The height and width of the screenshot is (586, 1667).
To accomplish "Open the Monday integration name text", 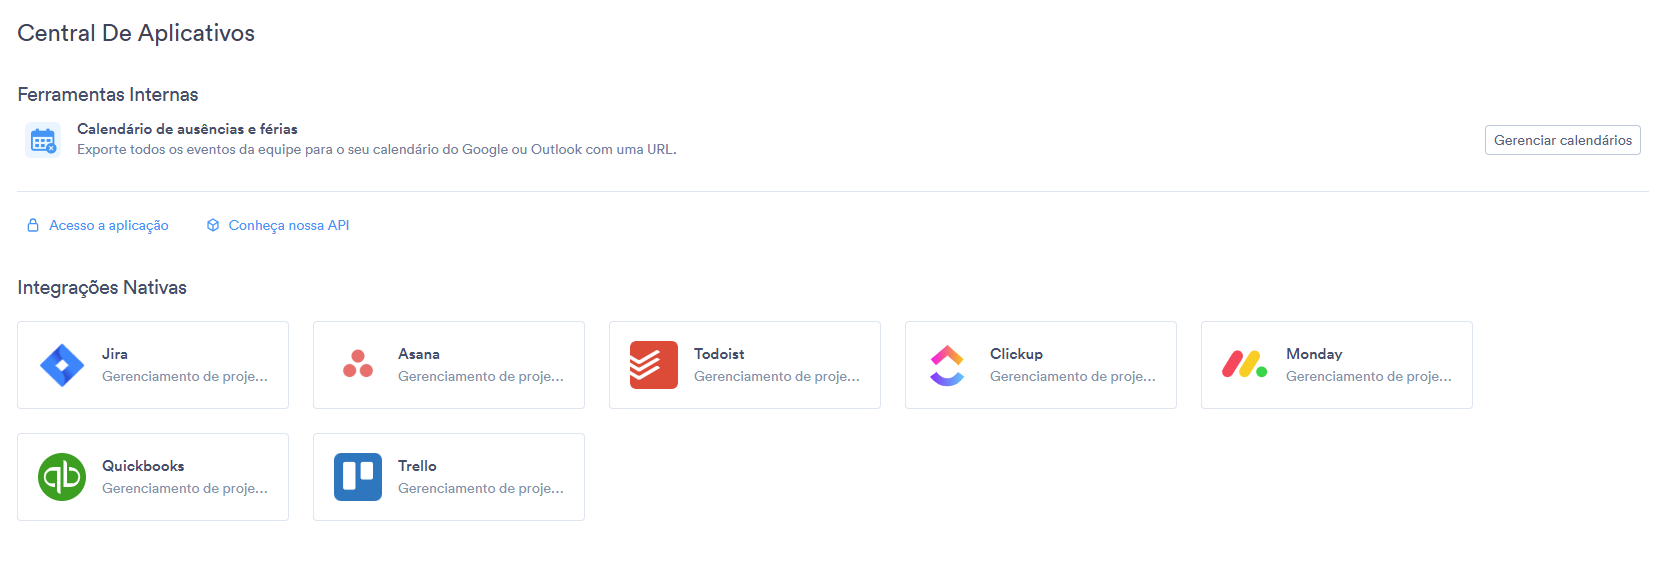I will (1314, 354).
